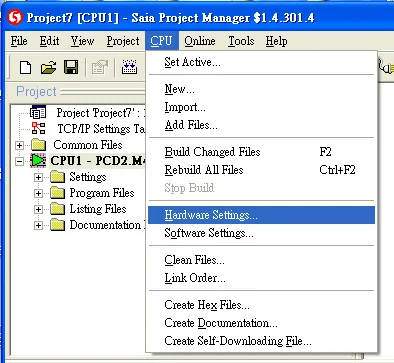394x363 pixels.
Task: Expand the Settings folder node
Action: pos(38,177)
